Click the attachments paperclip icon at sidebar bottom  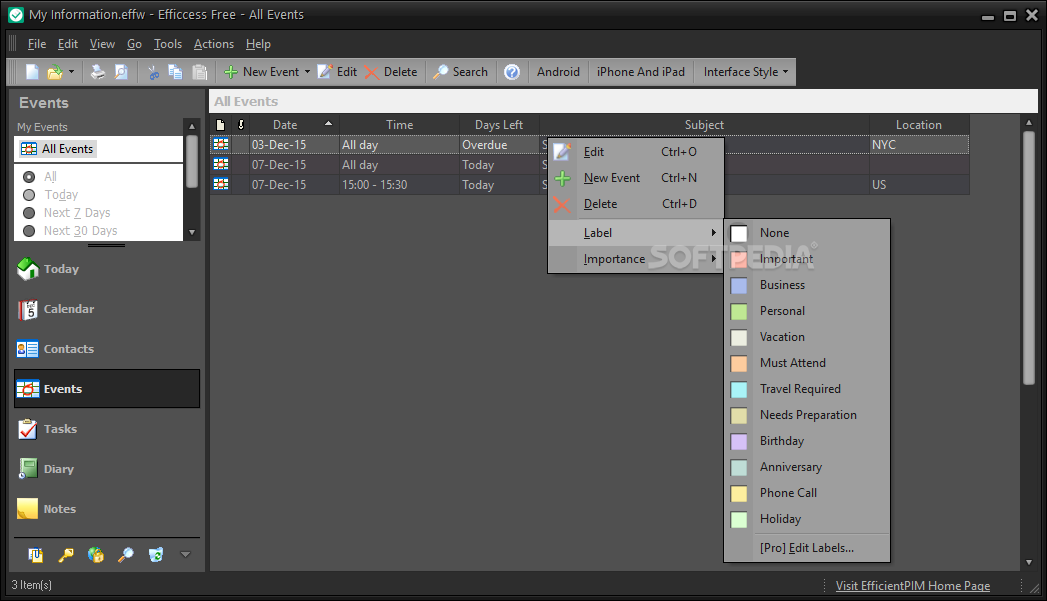point(36,555)
